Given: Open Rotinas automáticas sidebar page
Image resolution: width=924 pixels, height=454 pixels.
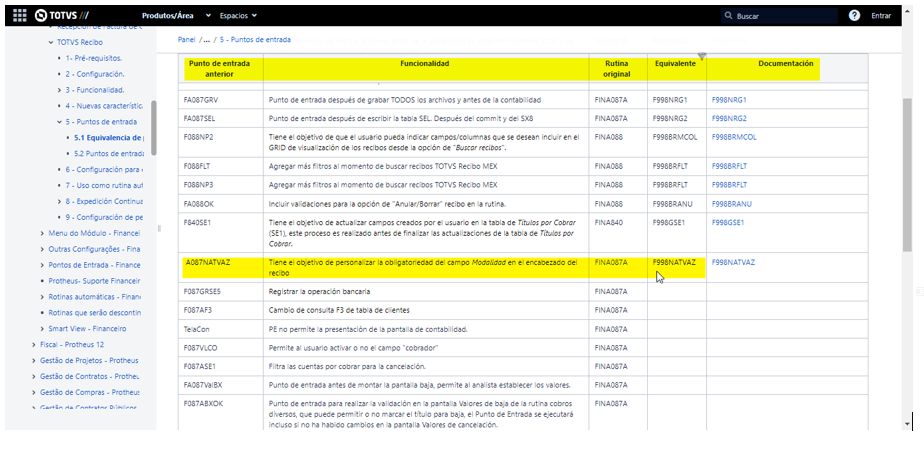Looking at the screenshot, I should tap(94, 297).
